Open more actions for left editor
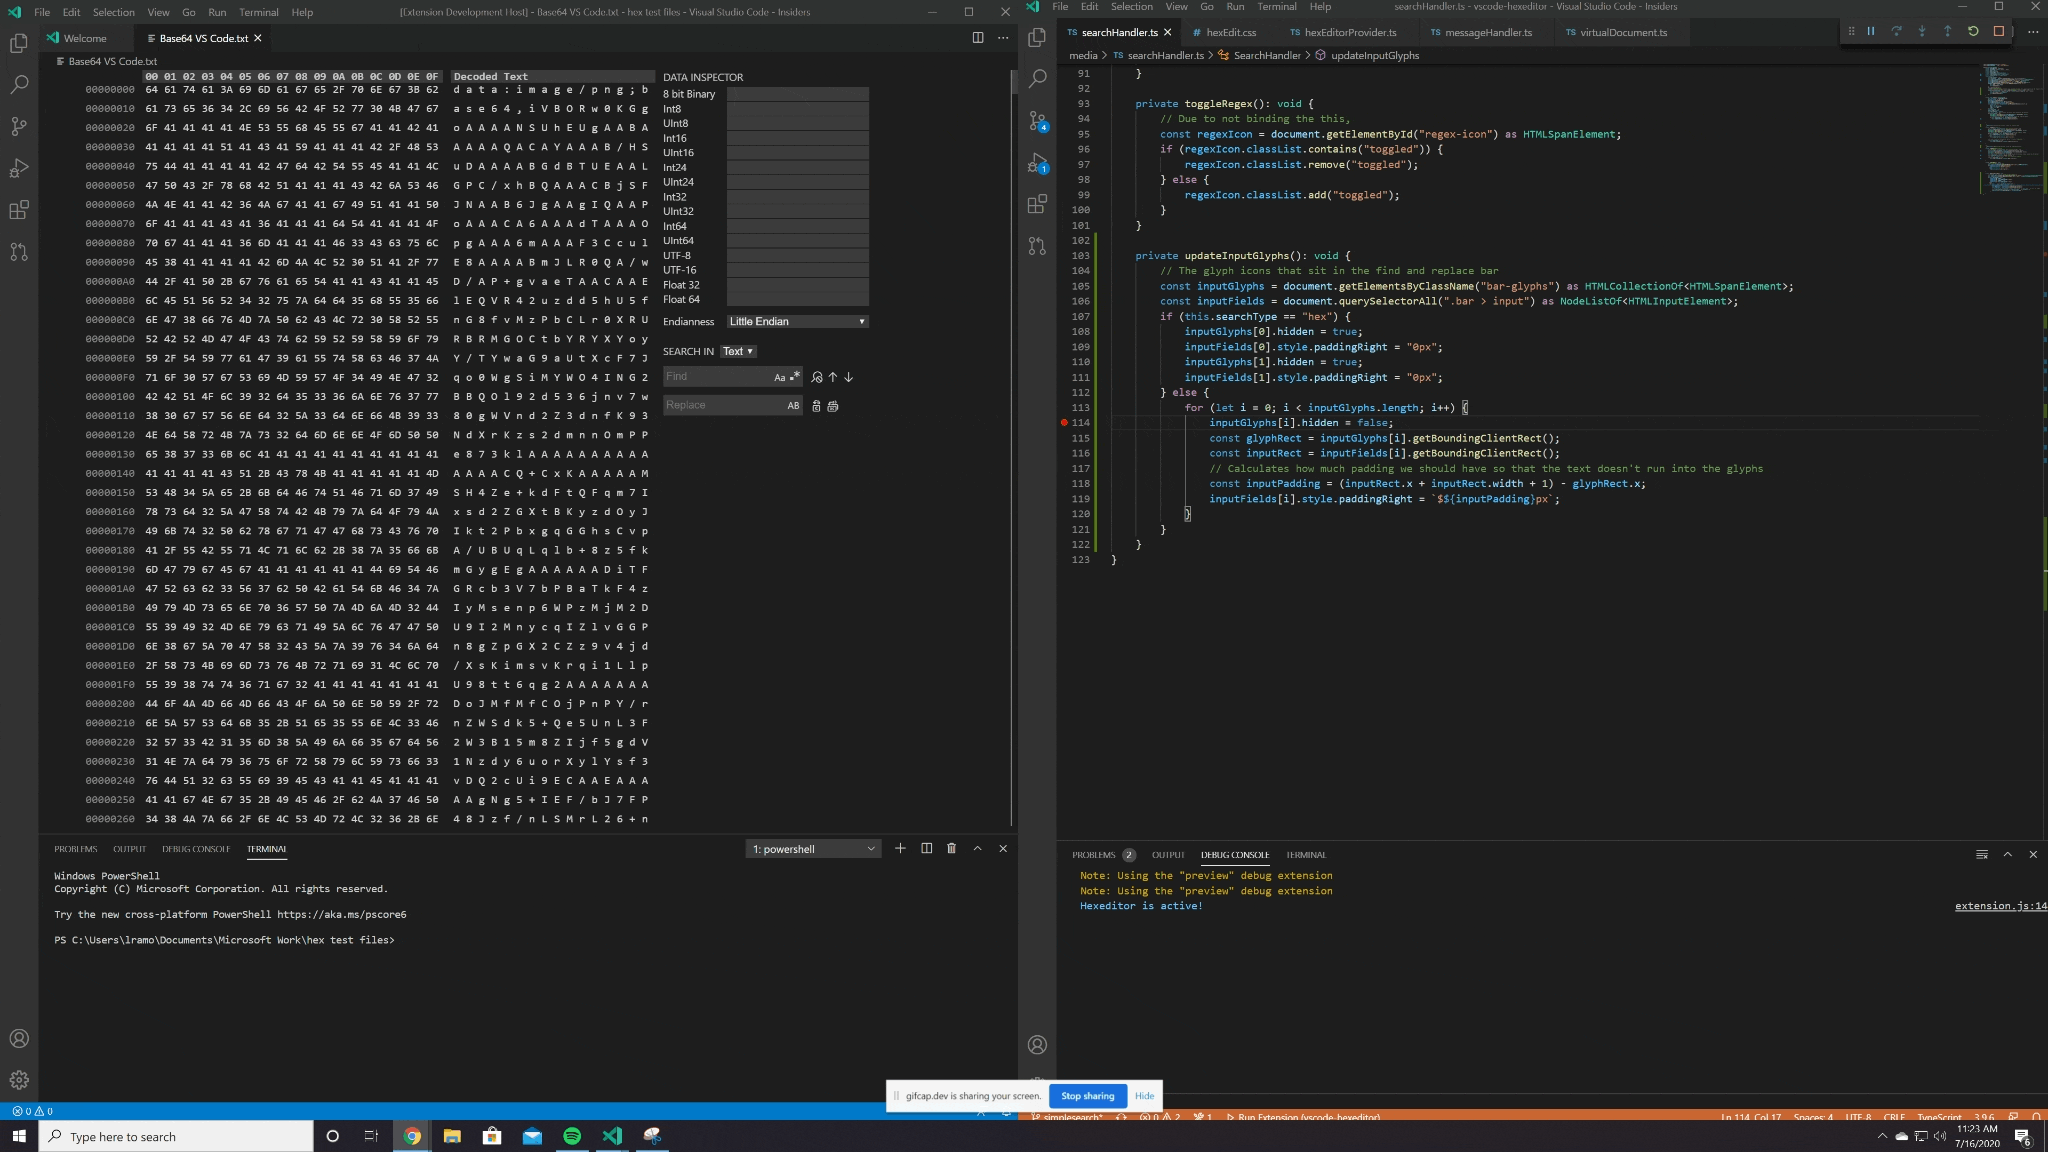 point(1003,38)
